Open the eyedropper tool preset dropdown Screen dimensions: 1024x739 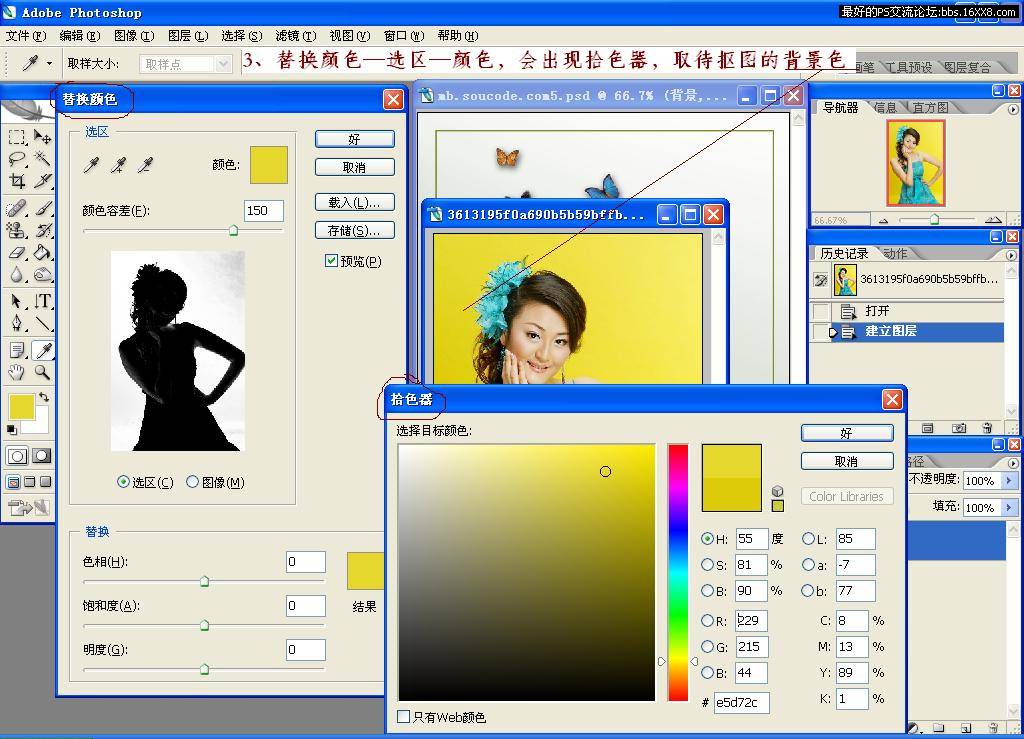coord(50,63)
